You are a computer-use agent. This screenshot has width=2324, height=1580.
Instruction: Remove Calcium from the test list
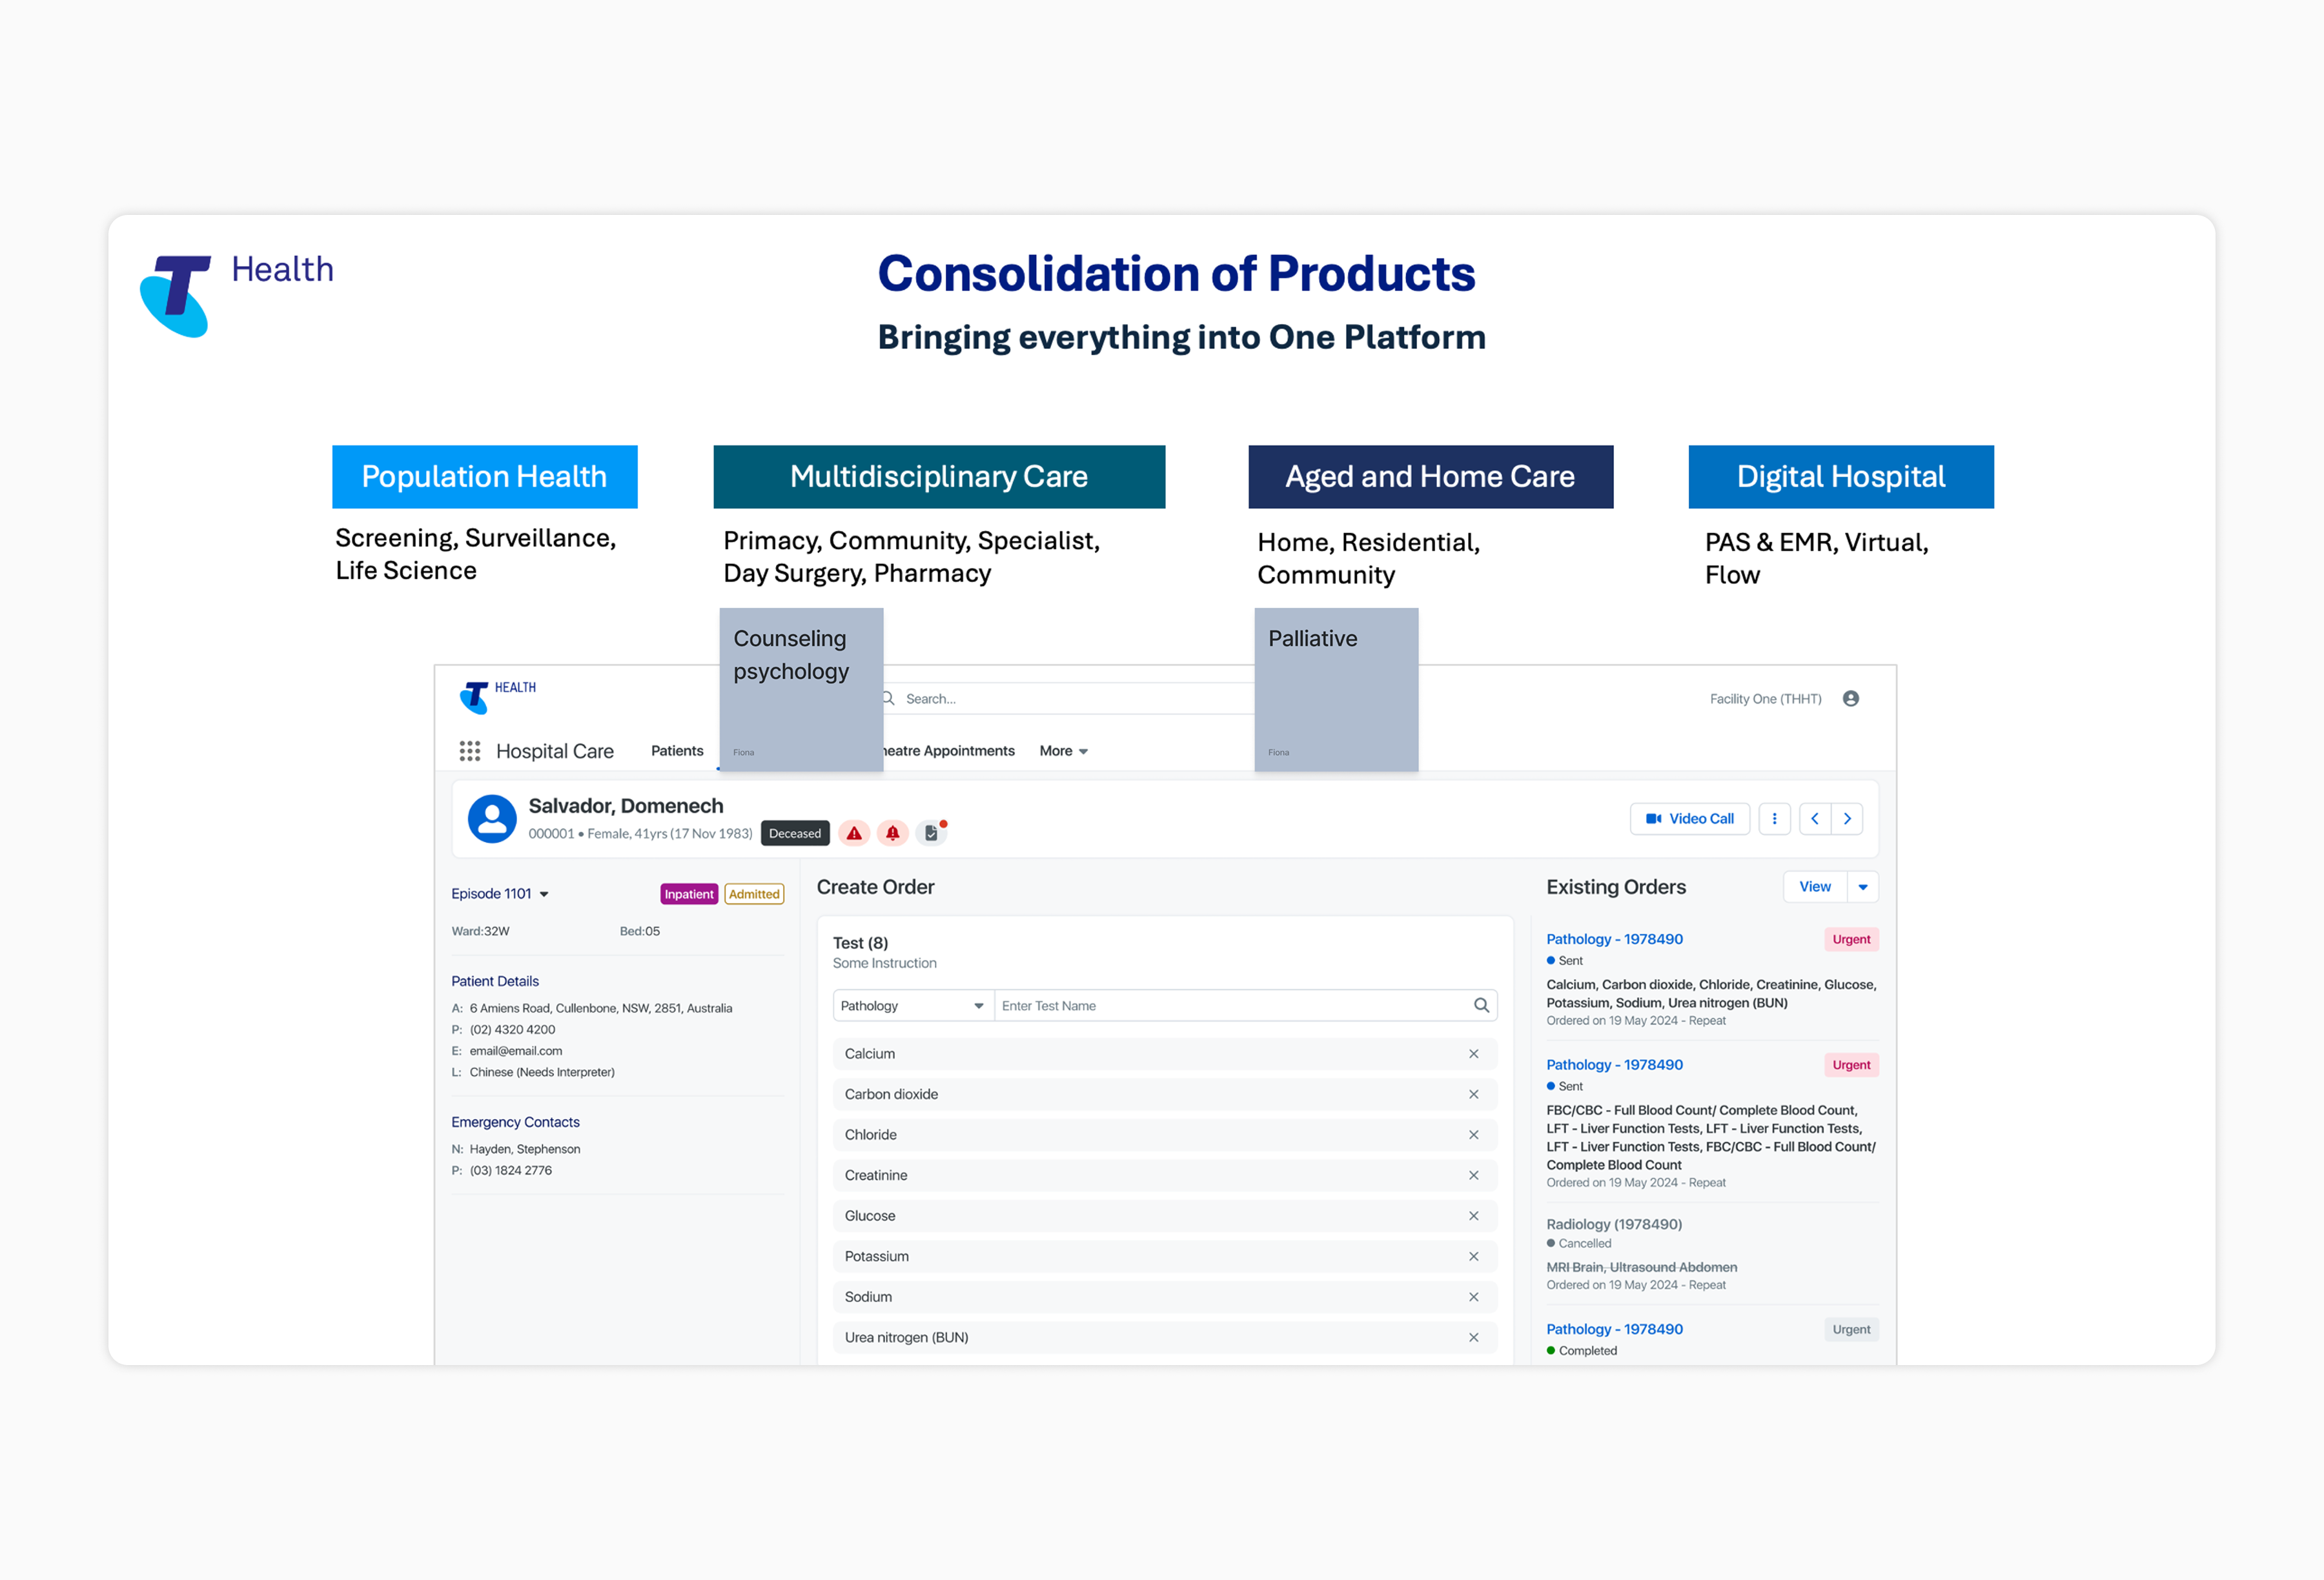coord(1473,1054)
